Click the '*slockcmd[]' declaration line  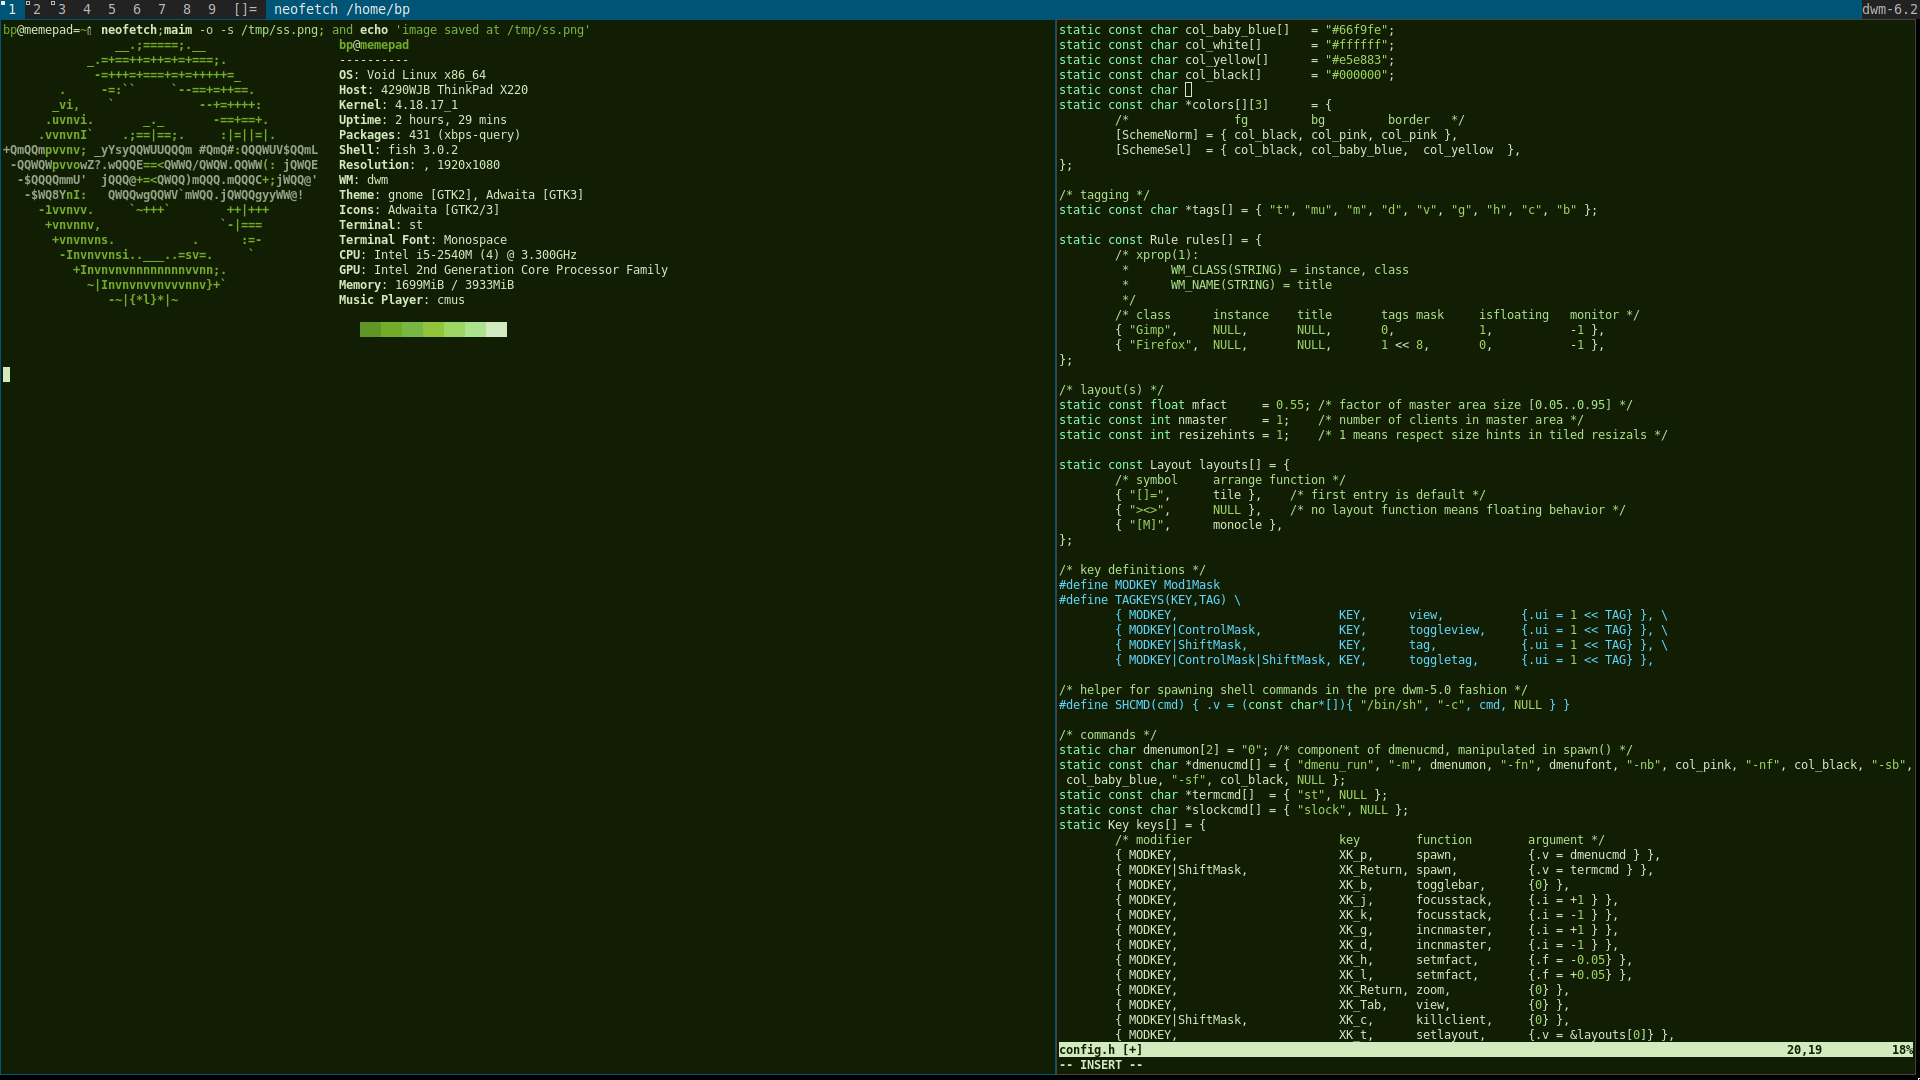[x=1233, y=810]
